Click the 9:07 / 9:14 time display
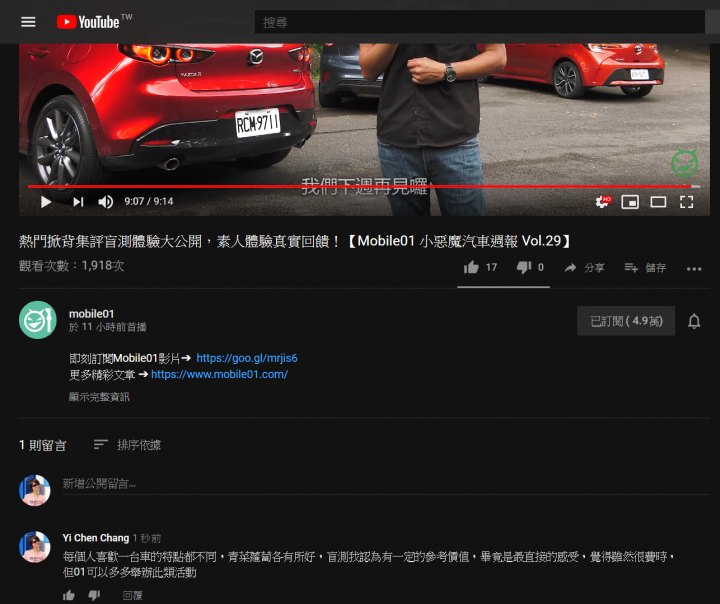This screenshot has height=604, width=720. coord(149,201)
